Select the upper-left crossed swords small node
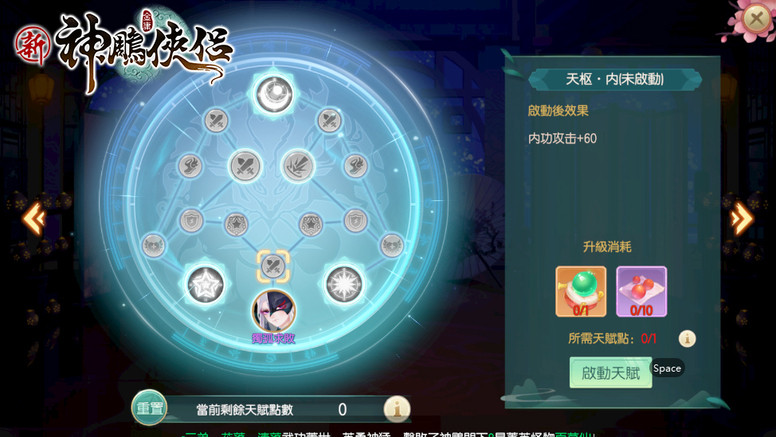This screenshot has width=776, height=437. pos(216,120)
